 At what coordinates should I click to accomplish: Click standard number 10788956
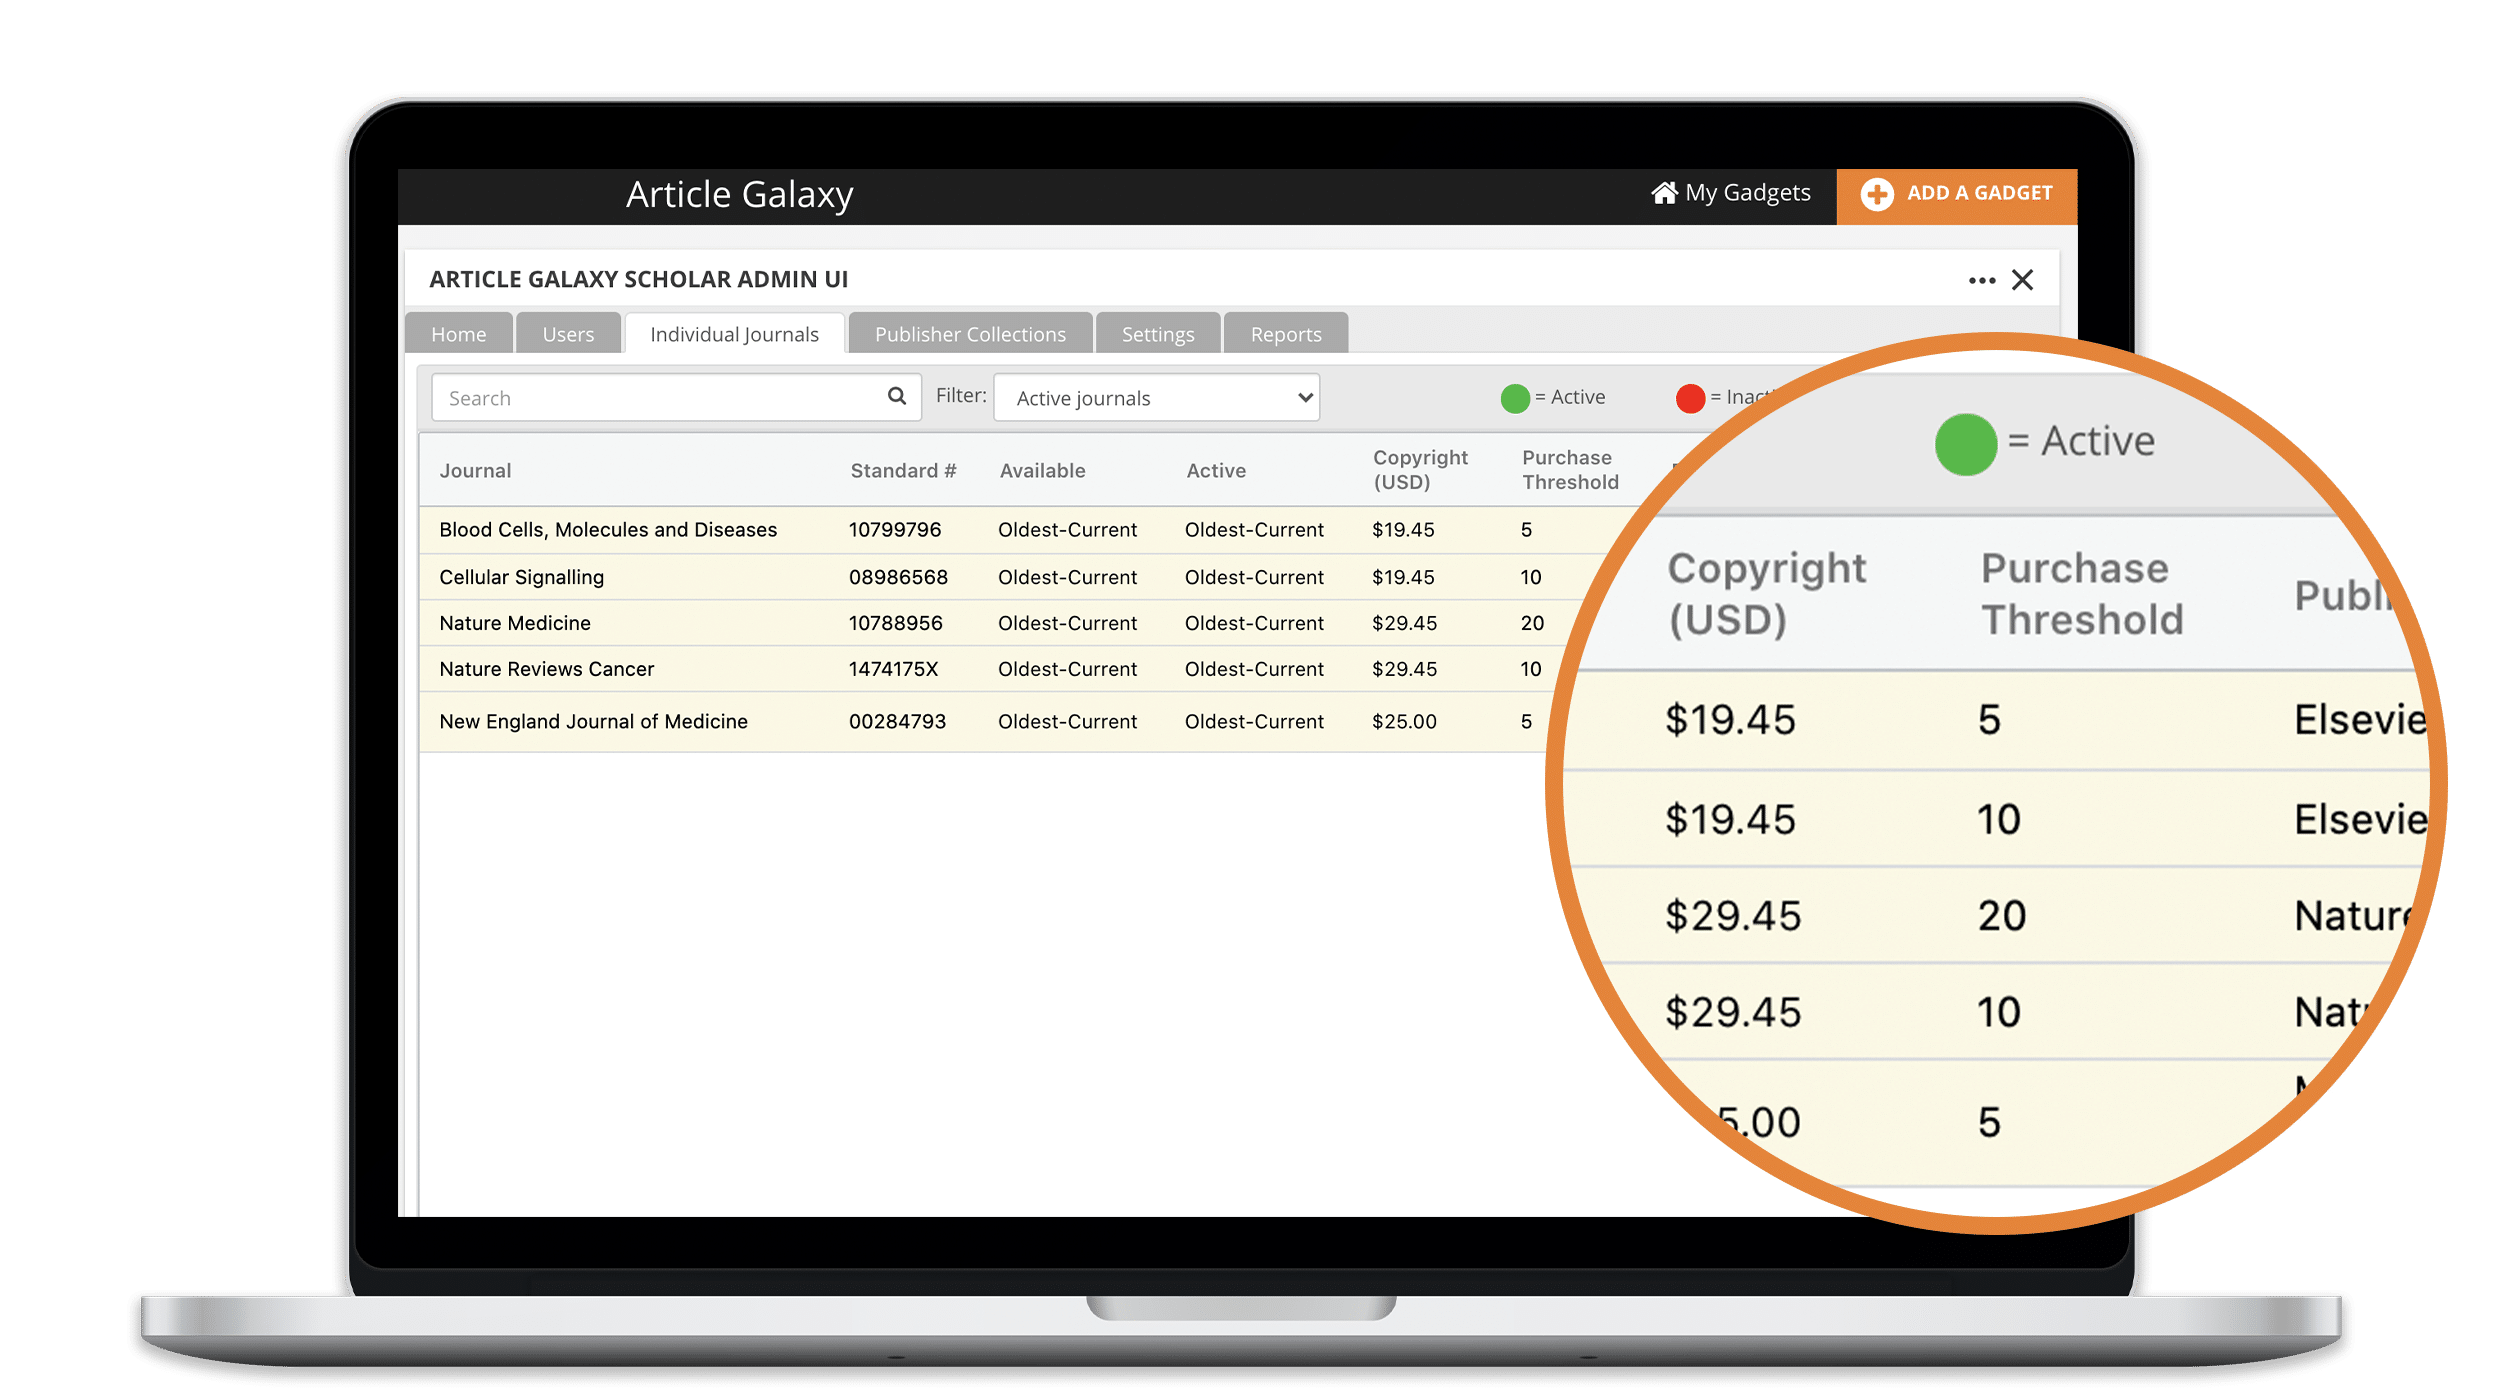[896, 623]
